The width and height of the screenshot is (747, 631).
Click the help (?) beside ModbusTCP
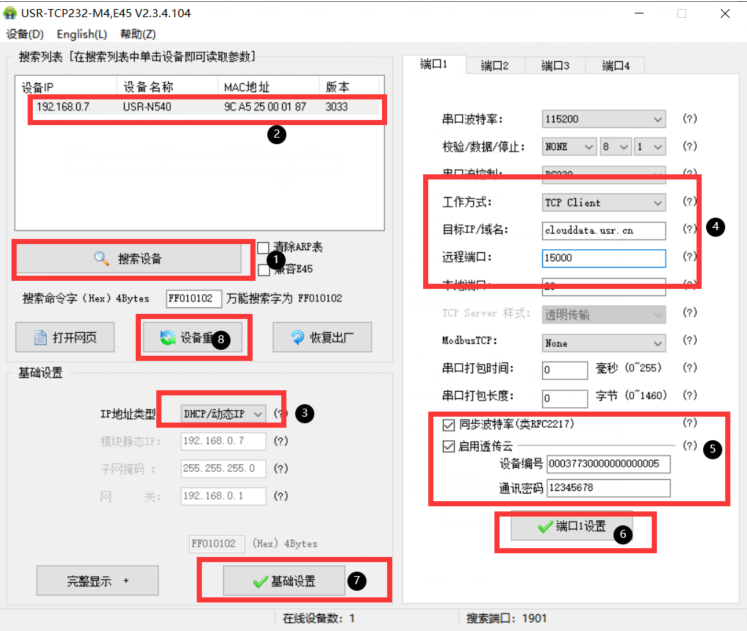[x=689, y=342]
